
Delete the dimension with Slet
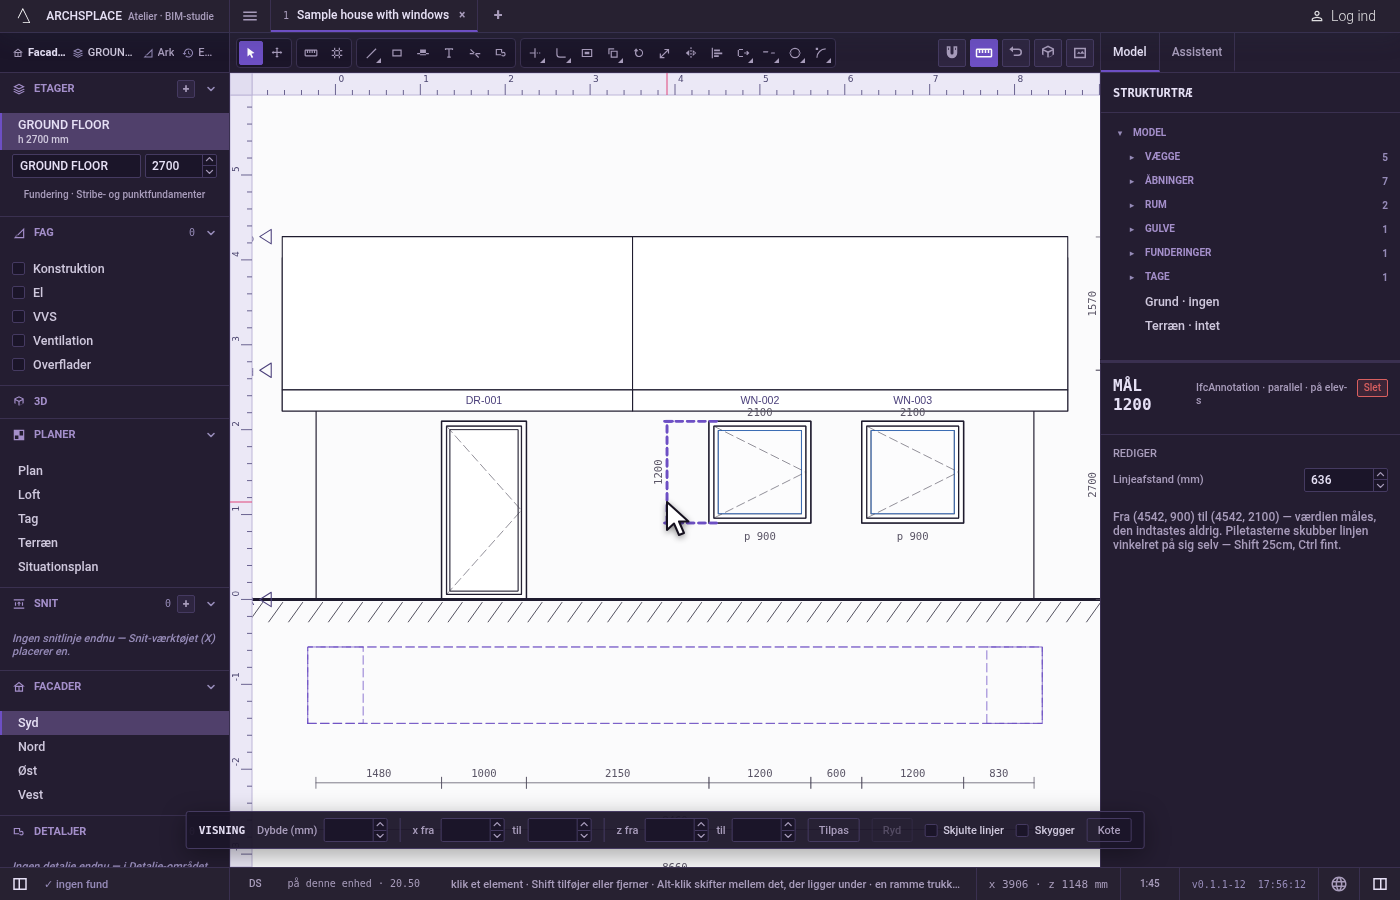click(1372, 388)
